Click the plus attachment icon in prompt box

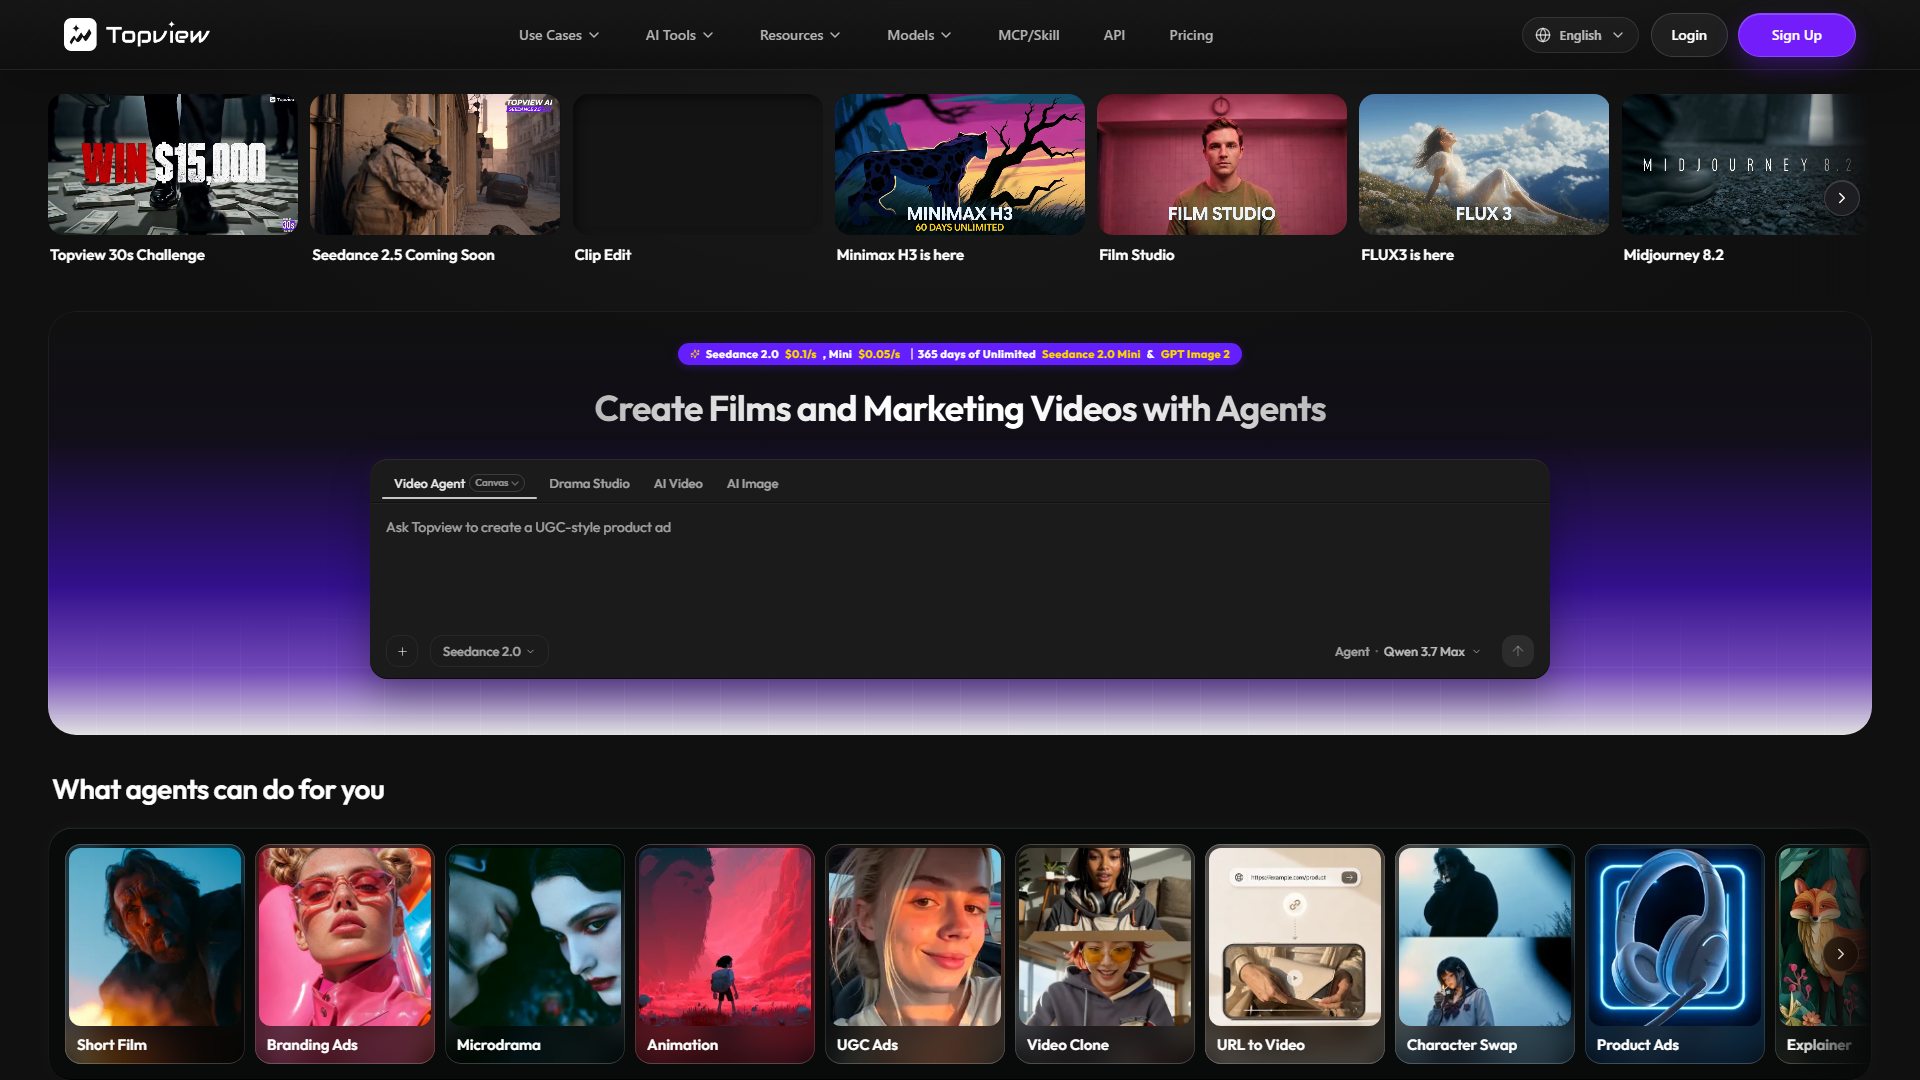click(x=402, y=651)
